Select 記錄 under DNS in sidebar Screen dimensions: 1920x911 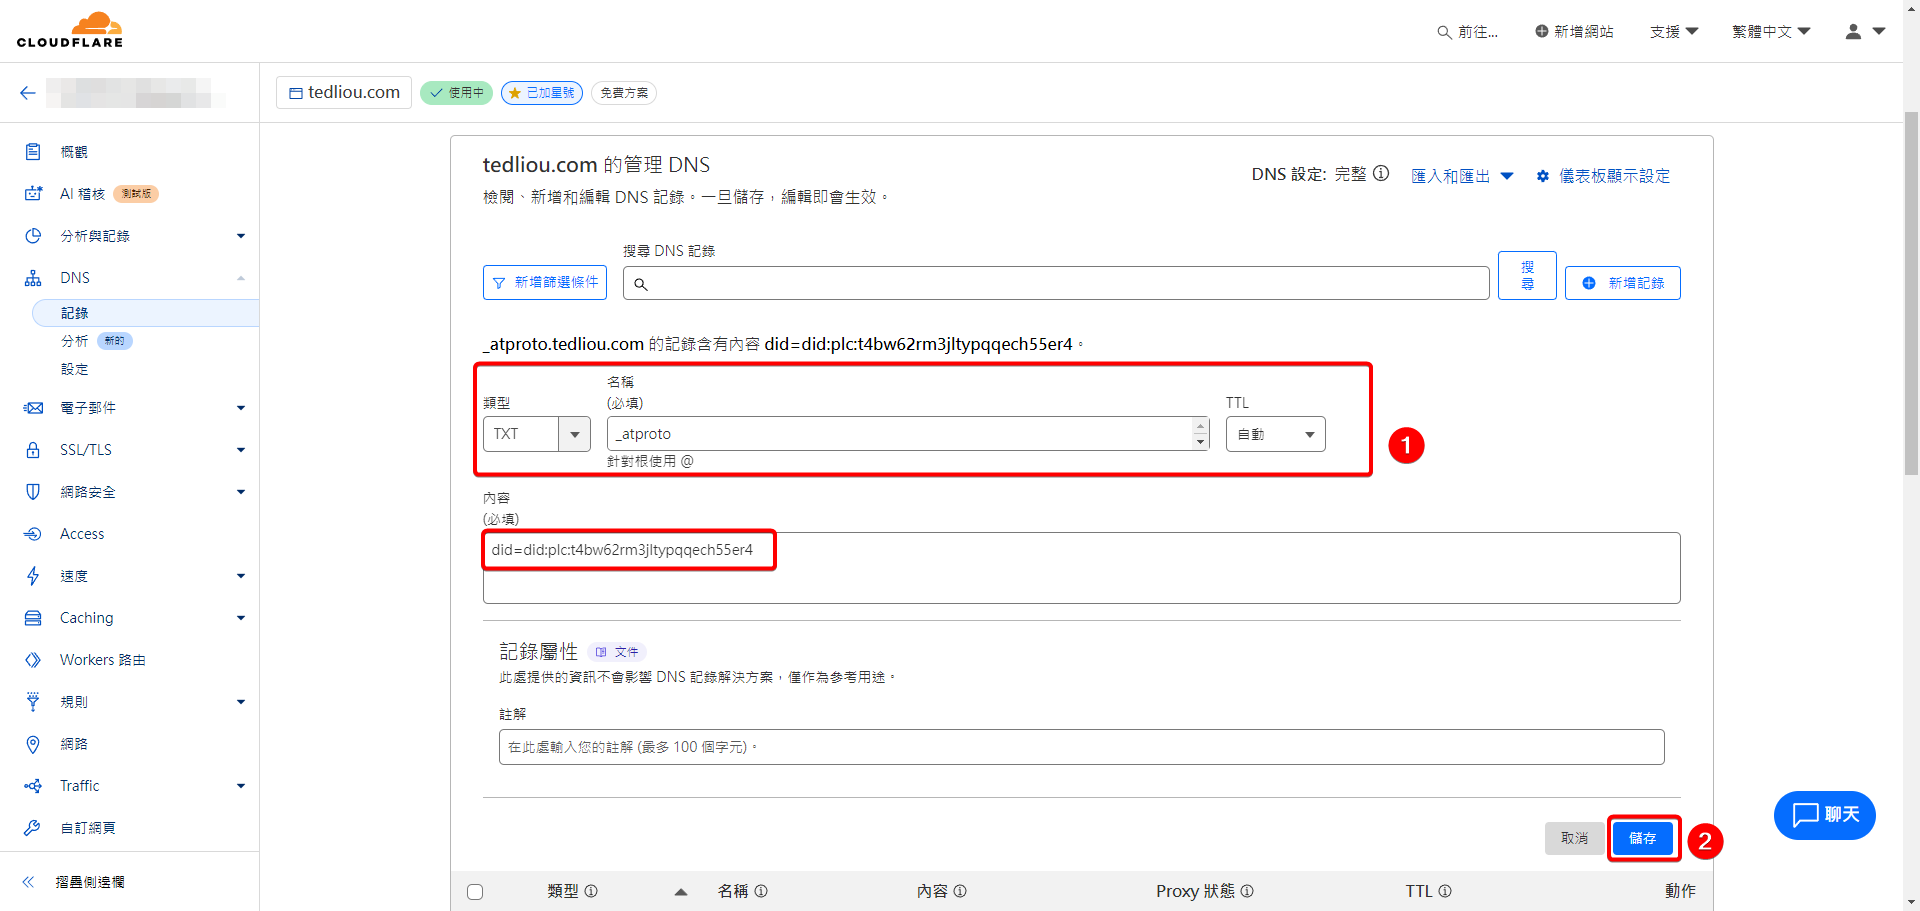75,313
